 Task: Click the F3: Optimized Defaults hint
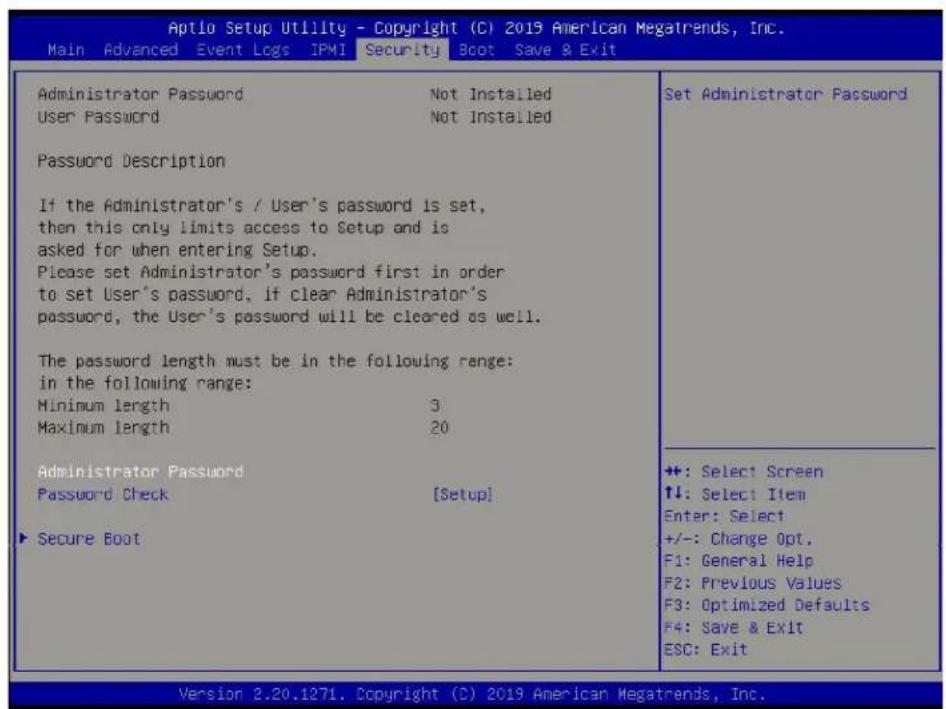click(x=767, y=605)
